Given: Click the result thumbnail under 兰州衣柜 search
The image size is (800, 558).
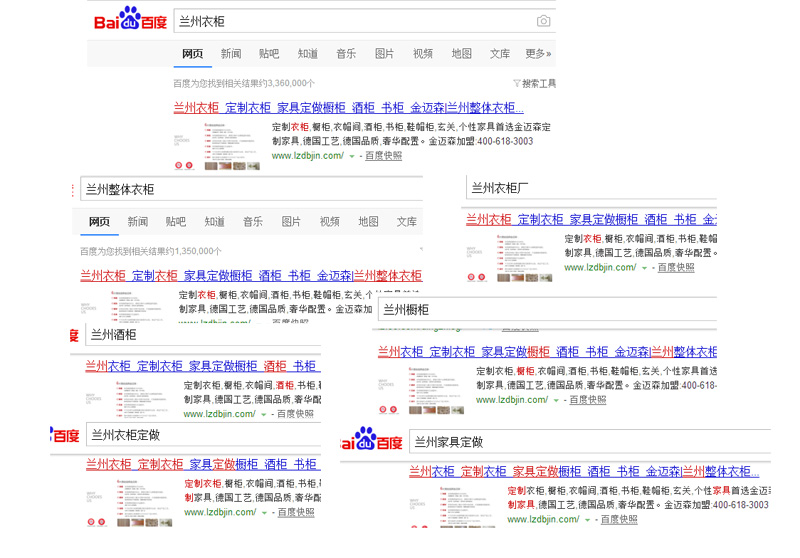Looking at the screenshot, I should click(x=217, y=146).
